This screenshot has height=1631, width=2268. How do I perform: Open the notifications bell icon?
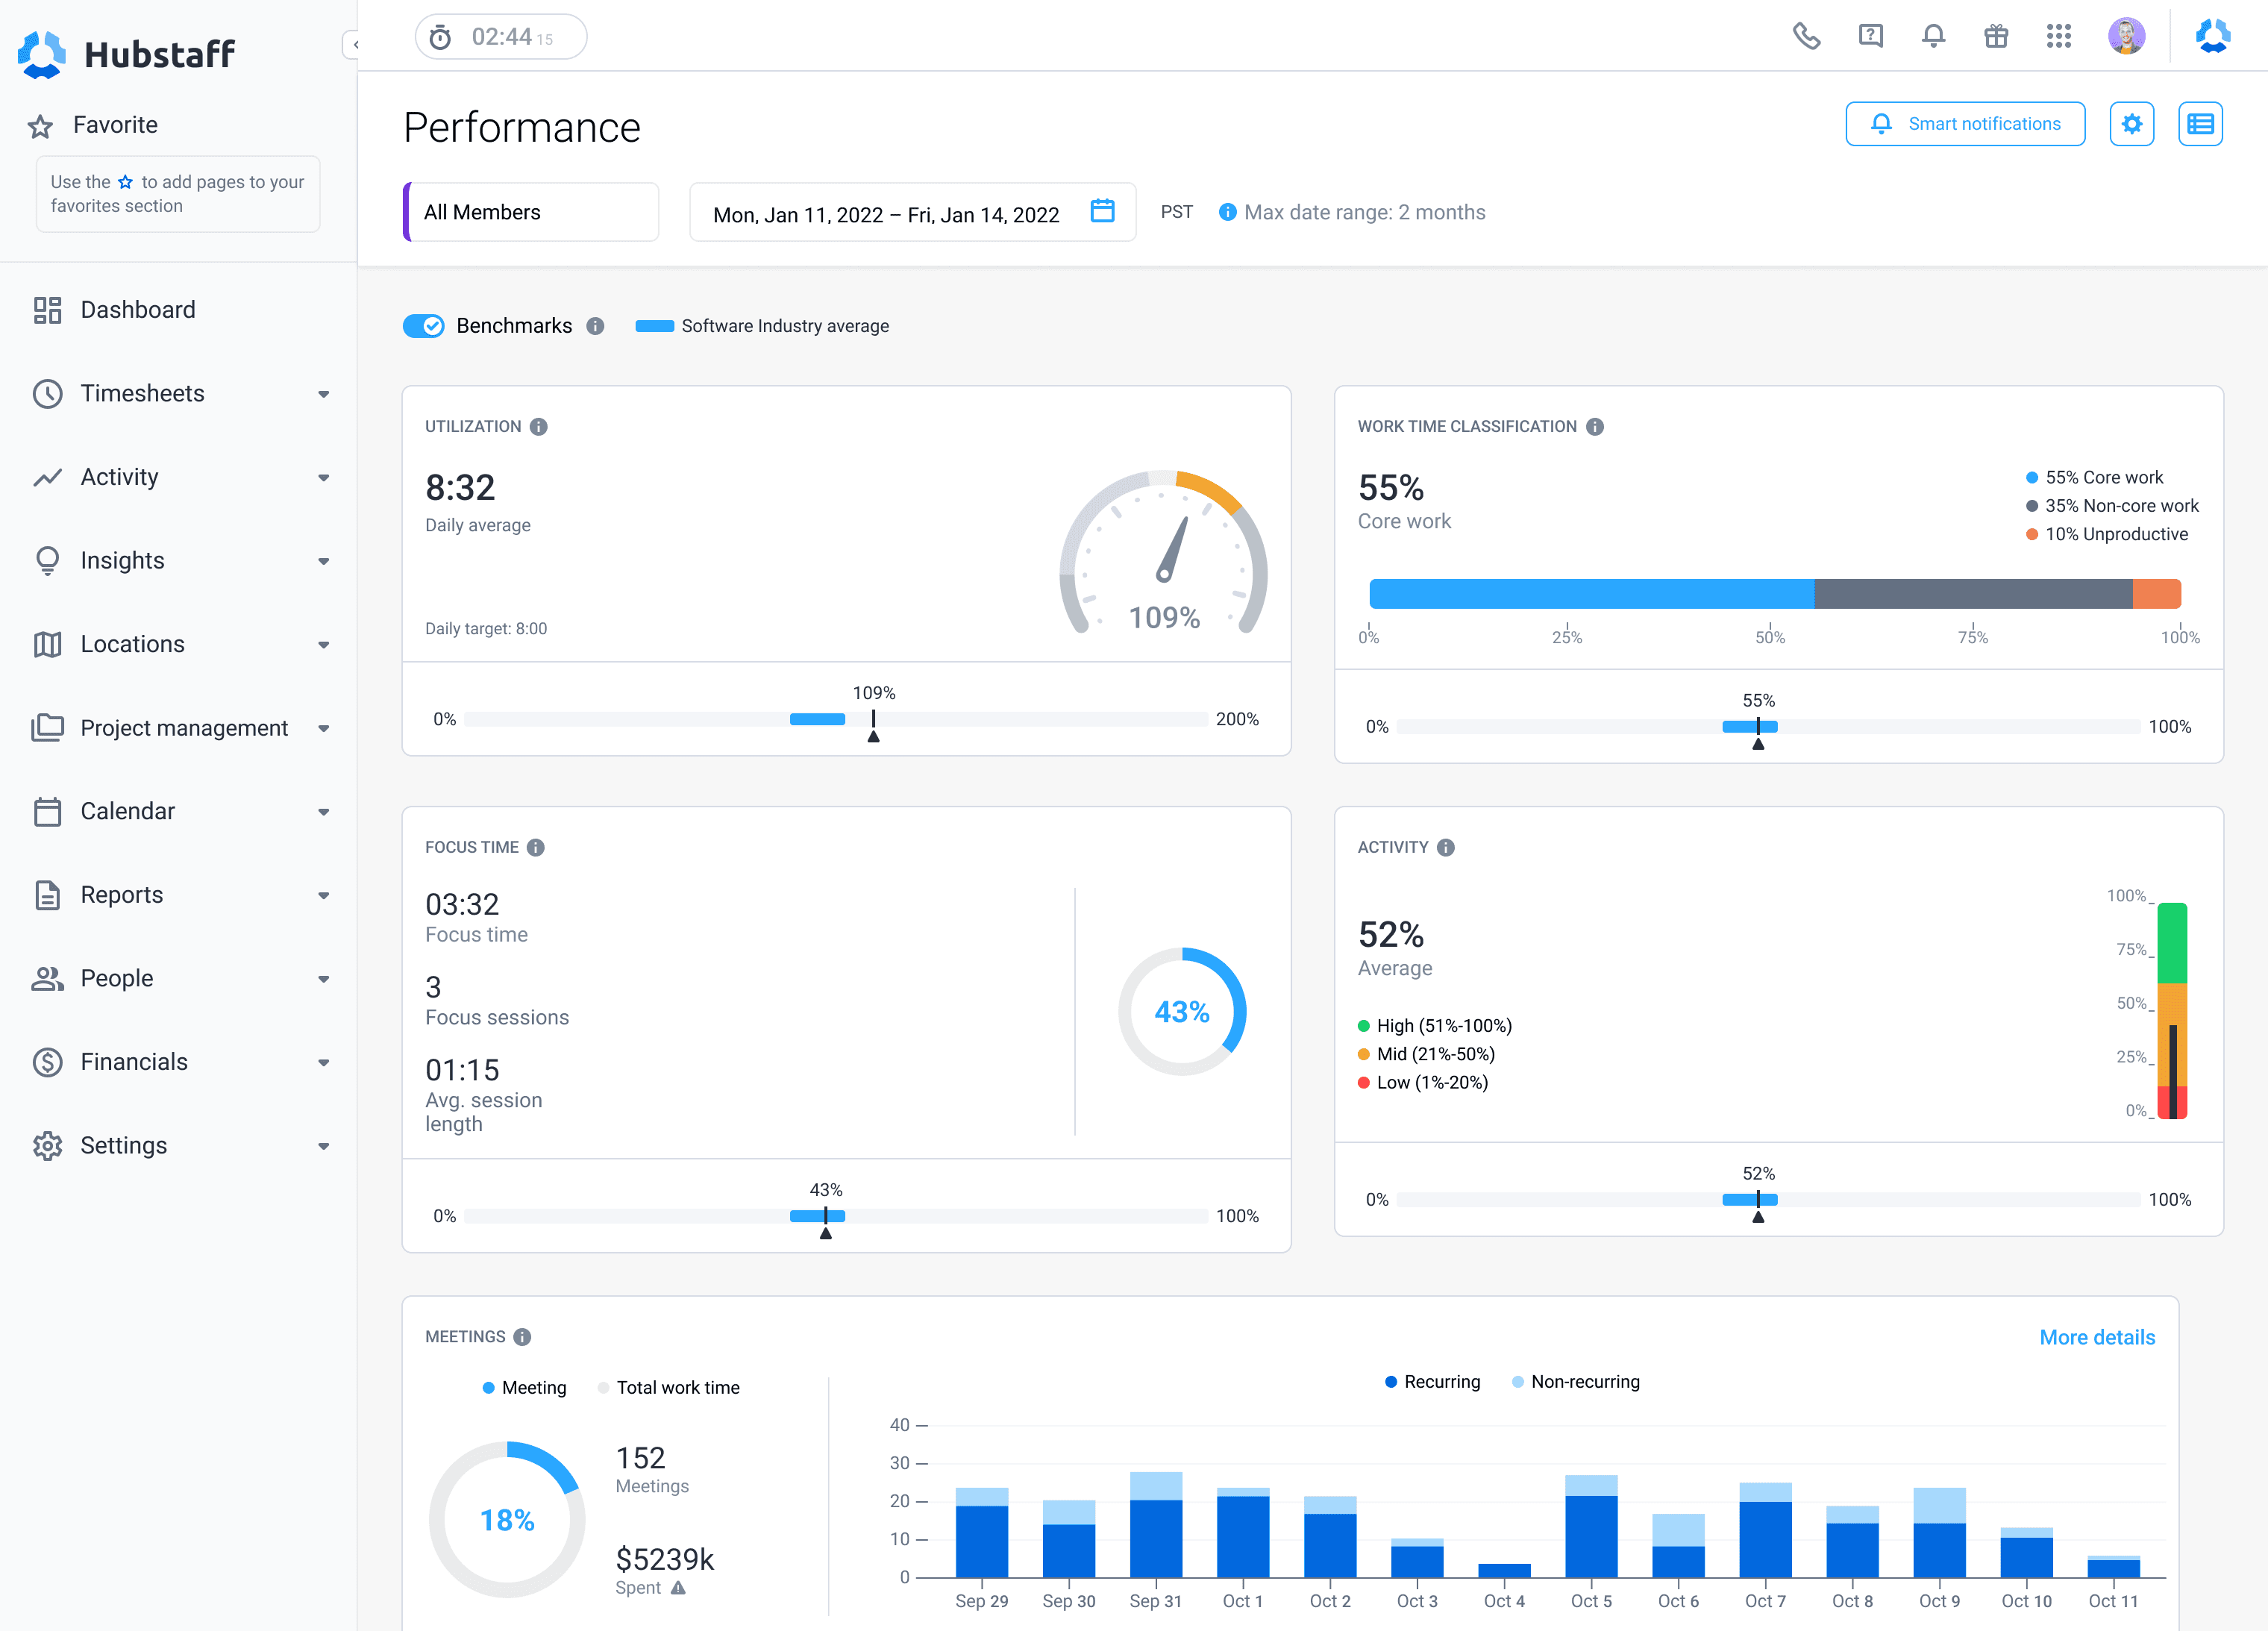pos(1933,37)
